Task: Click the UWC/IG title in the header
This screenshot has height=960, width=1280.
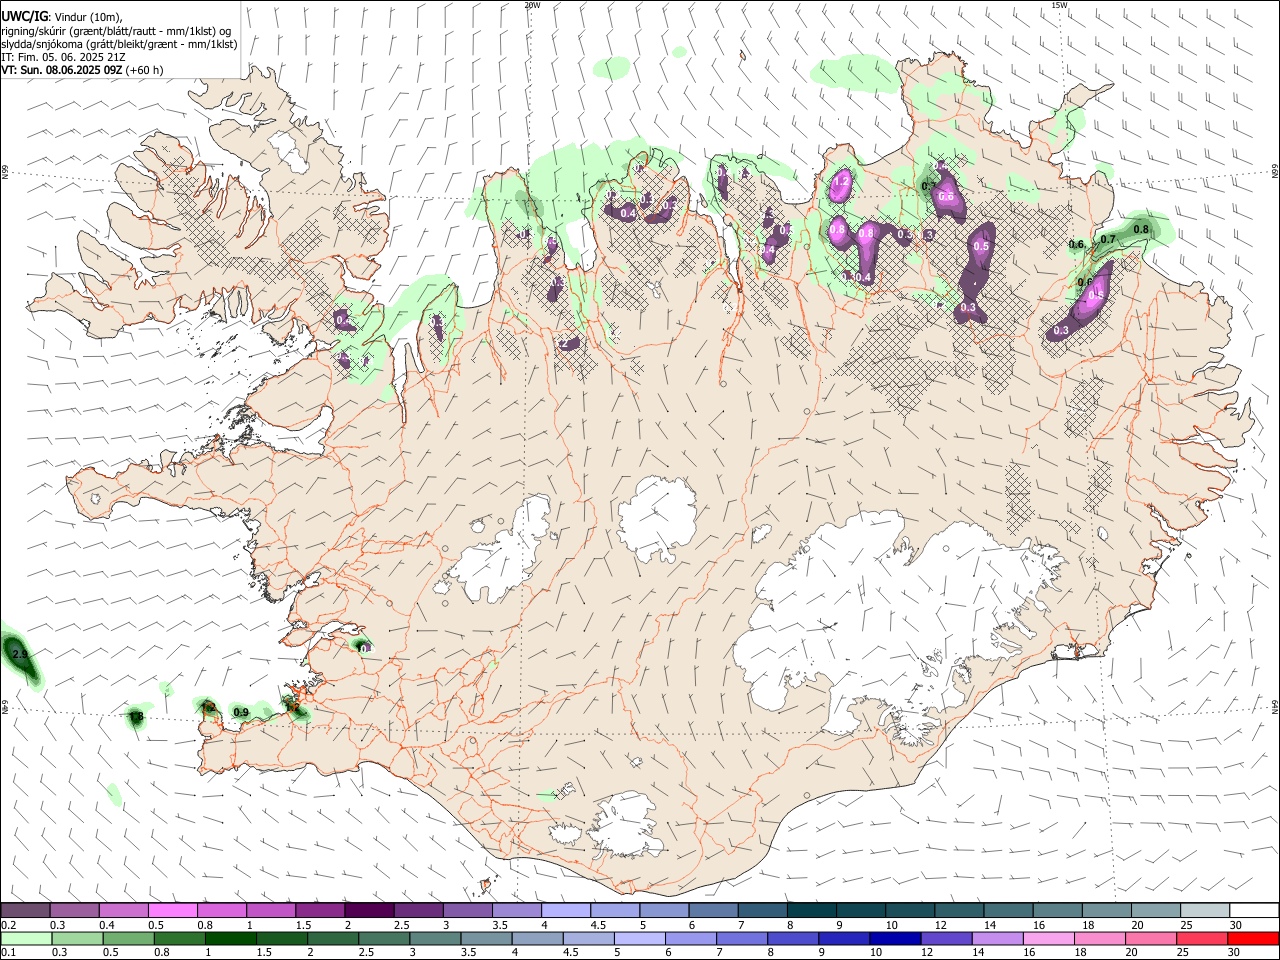Action: point(24,16)
